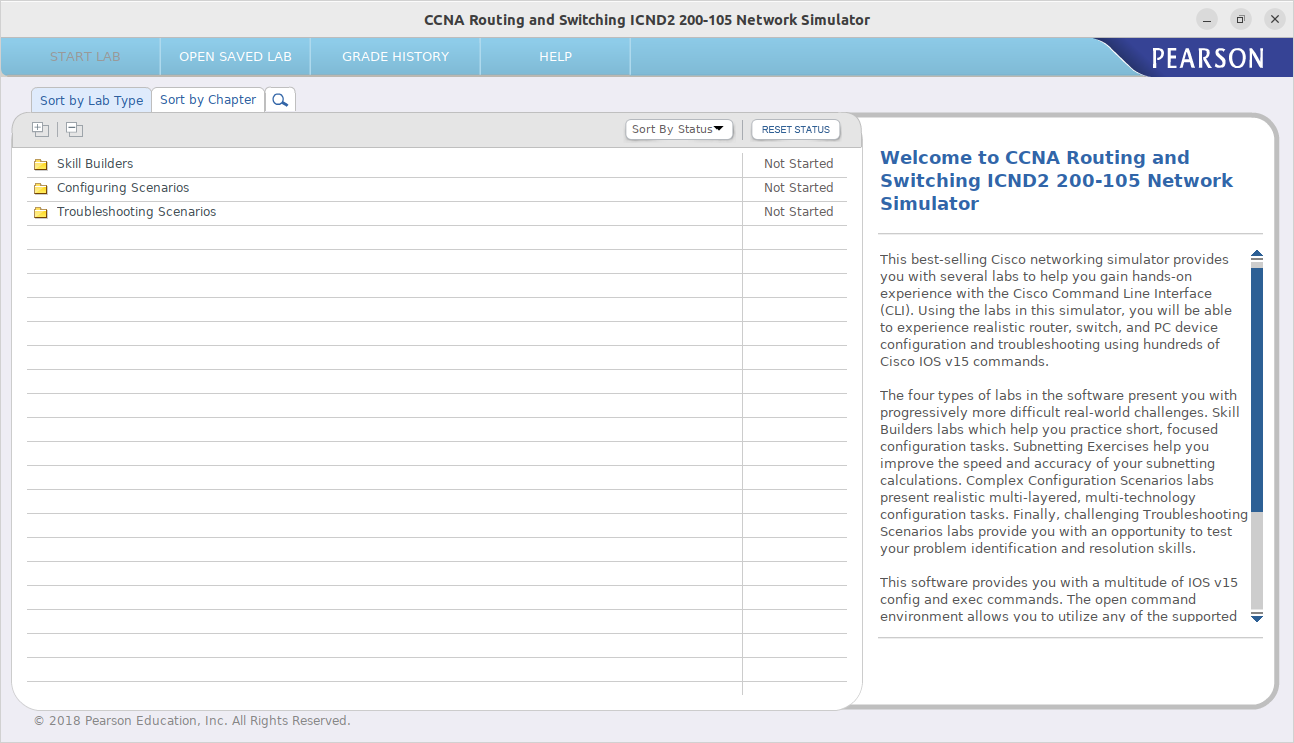Switch to Sort by Lab Type tab
The image size is (1294, 743).
[x=92, y=100]
